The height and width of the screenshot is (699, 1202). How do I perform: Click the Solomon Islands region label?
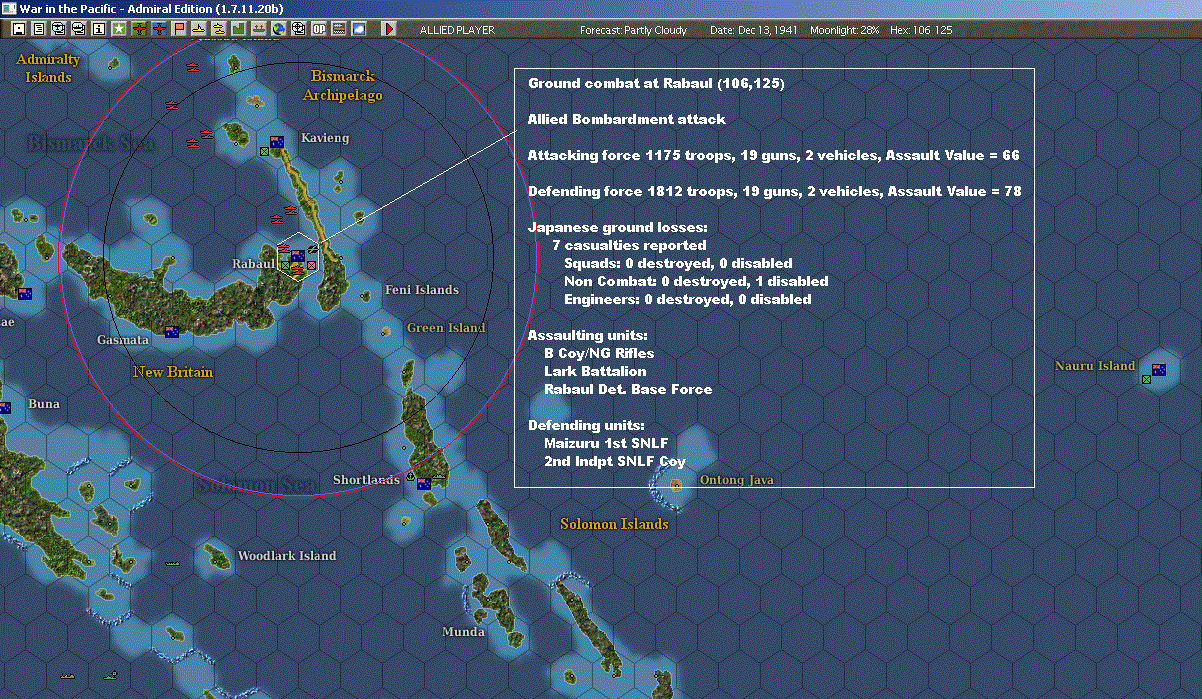click(x=614, y=524)
